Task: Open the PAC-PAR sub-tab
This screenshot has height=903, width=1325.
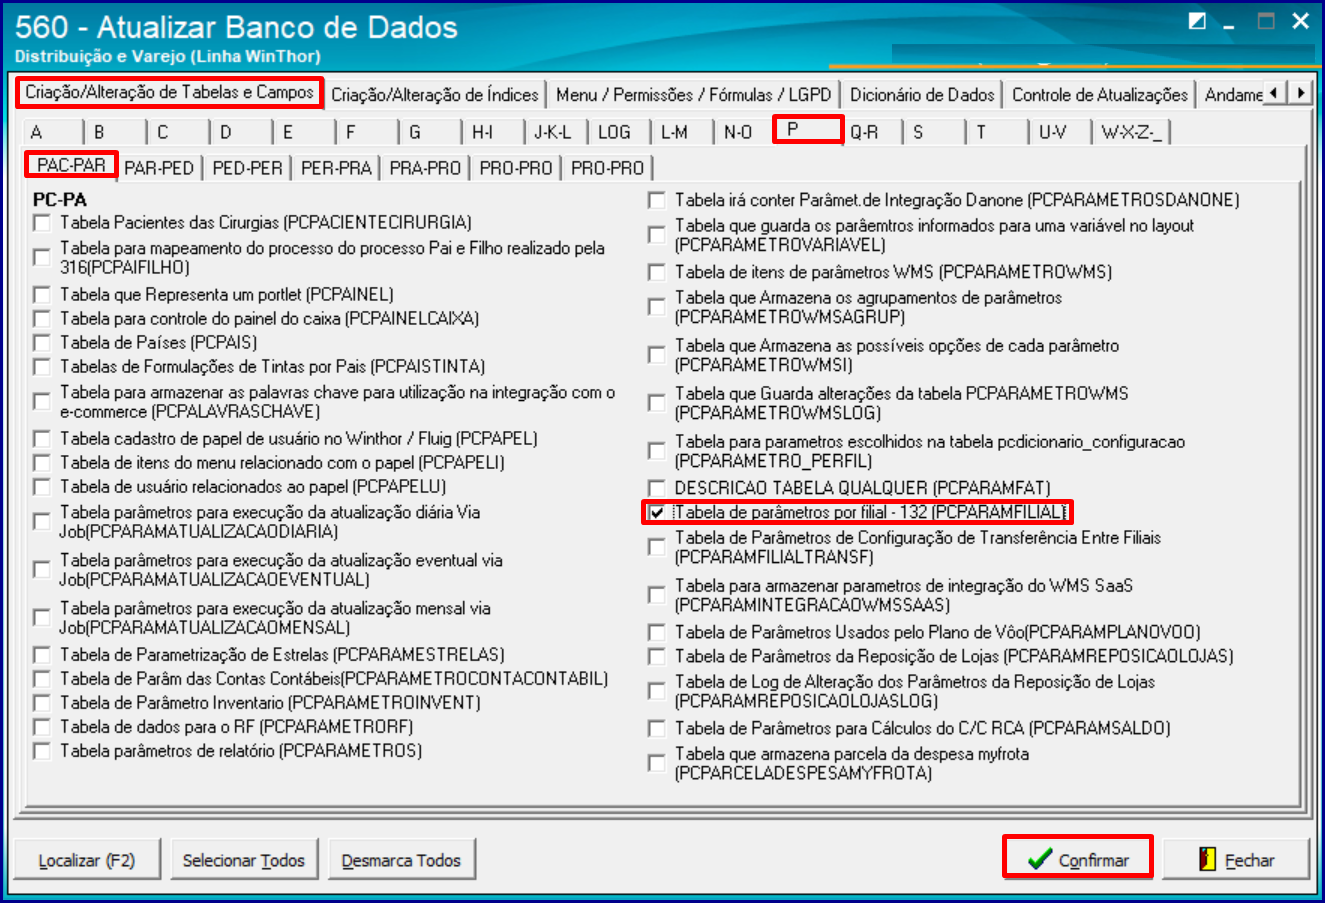Action: tap(71, 165)
